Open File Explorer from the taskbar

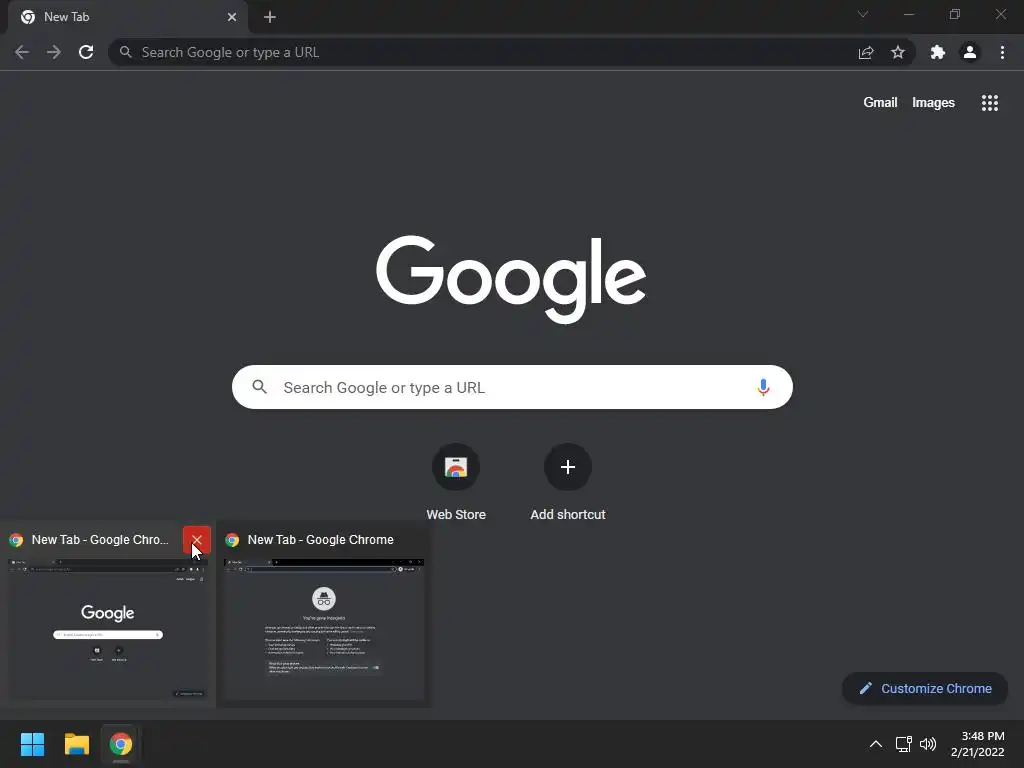pos(76,744)
